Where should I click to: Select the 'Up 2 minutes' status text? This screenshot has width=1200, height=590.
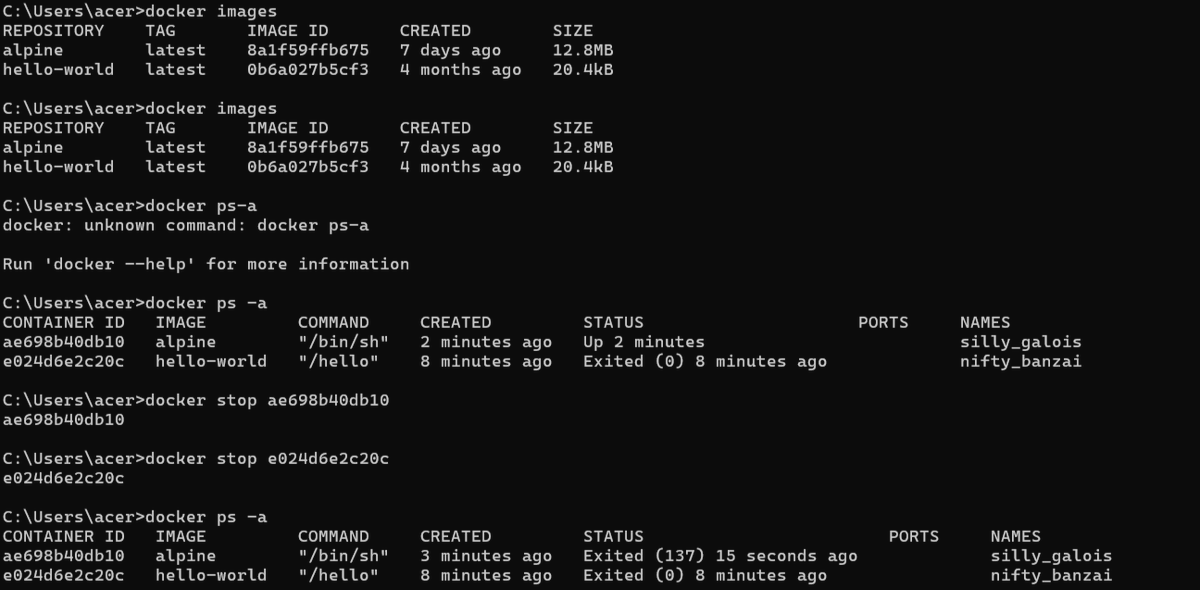[644, 342]
